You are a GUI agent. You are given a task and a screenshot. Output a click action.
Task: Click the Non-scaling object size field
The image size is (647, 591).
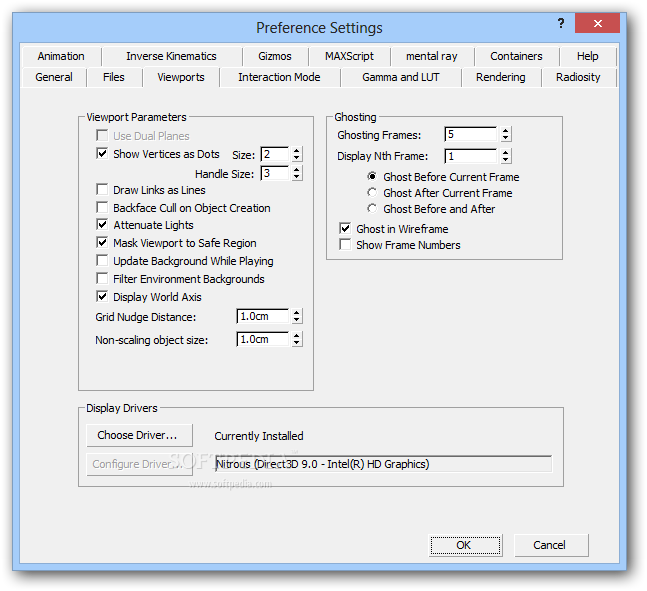[262, 339]
